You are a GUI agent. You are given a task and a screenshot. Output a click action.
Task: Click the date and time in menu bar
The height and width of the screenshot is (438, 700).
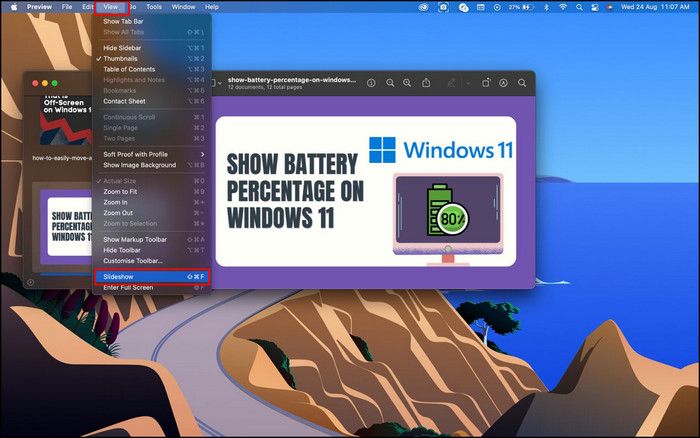655,7
